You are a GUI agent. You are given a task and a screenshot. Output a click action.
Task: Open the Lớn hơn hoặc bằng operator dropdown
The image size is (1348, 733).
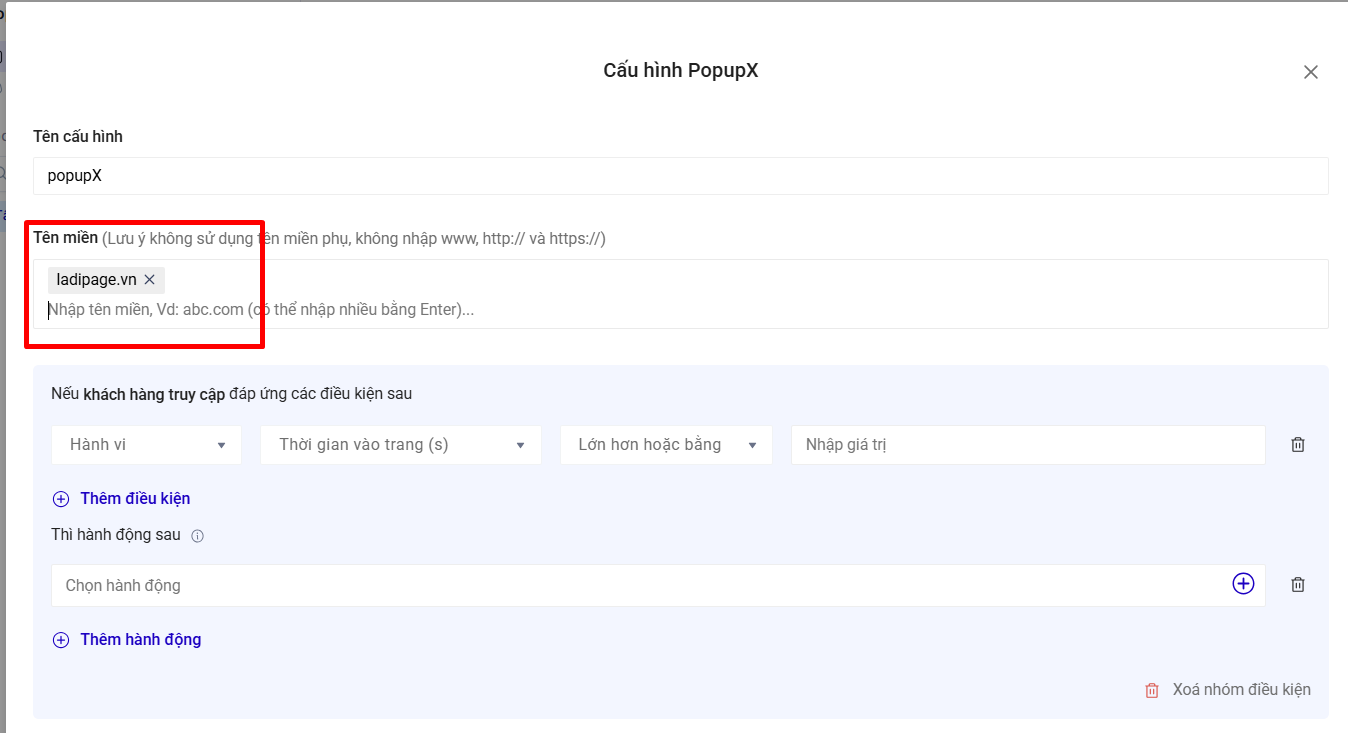tap(667, 445)
